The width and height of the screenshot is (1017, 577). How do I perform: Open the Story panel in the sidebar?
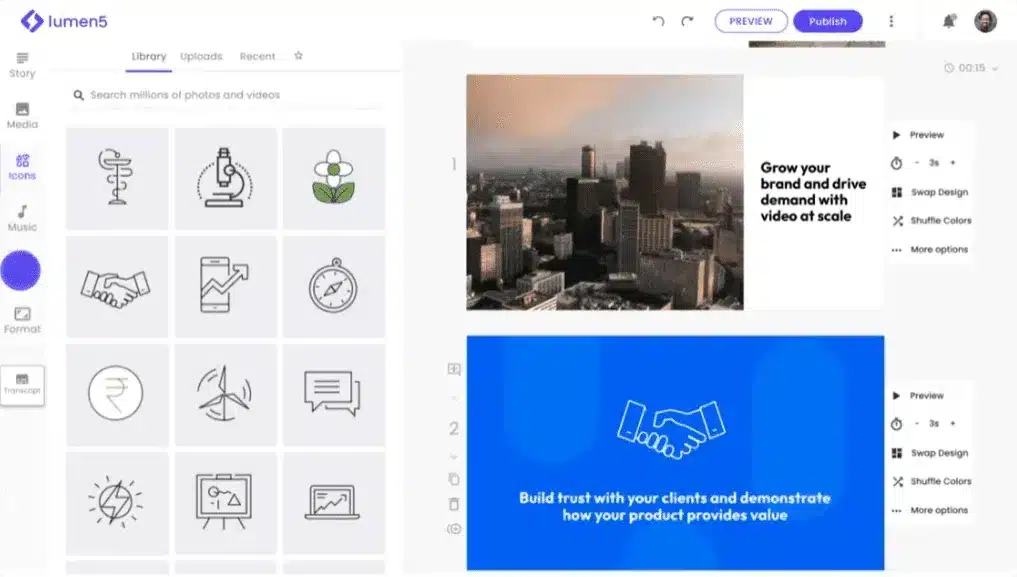(x=22, y=64)
